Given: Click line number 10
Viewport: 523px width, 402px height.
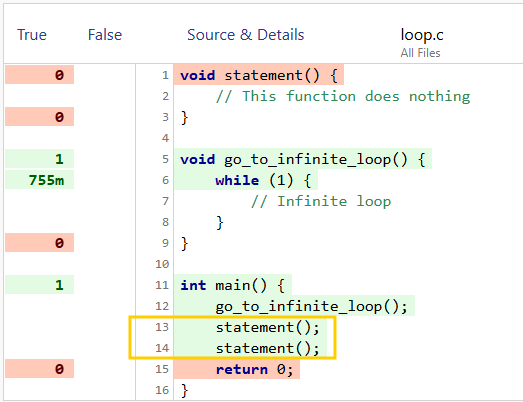Looking at the screenshot, I should click(162, 264).
